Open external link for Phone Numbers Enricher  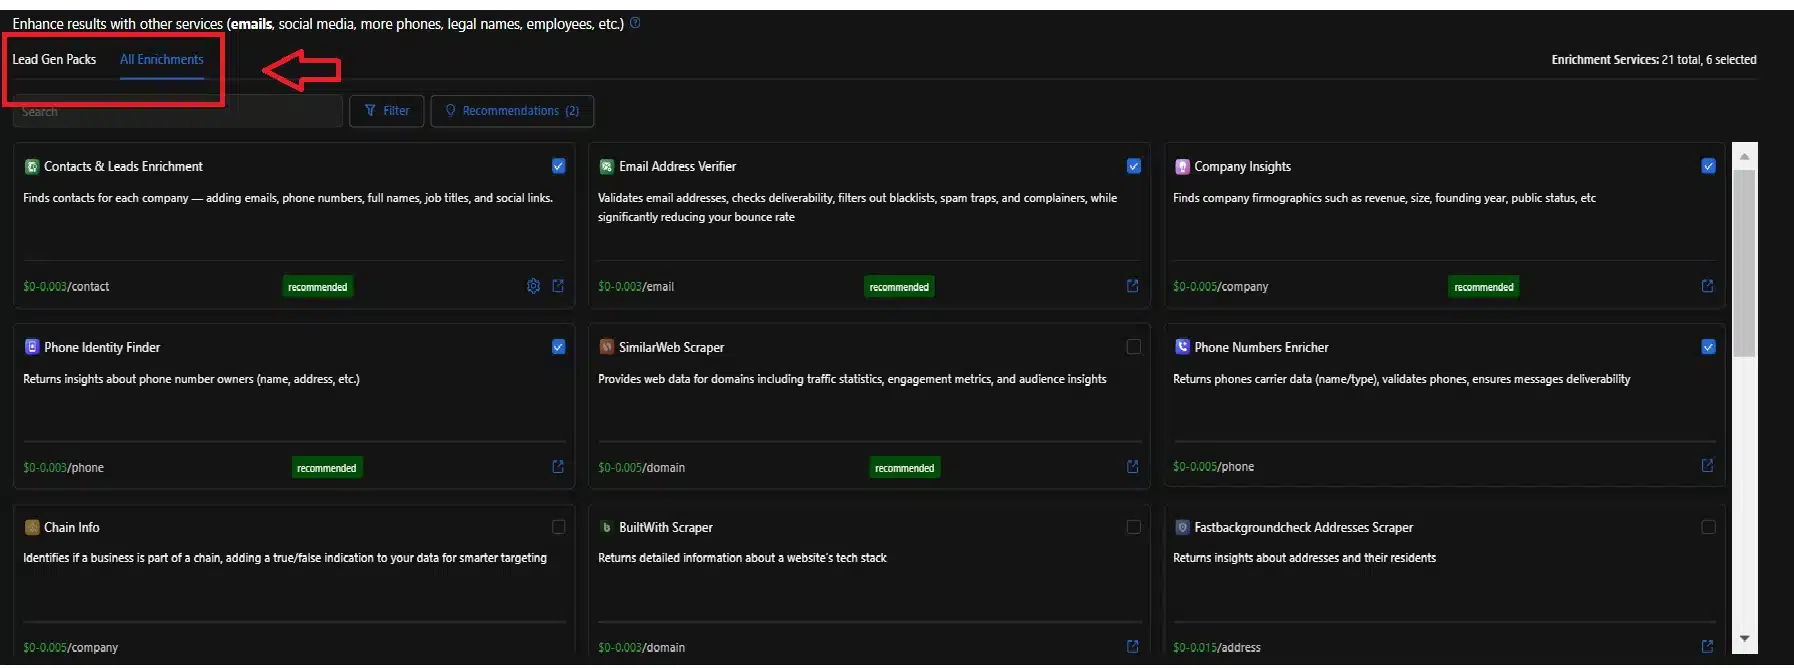(1707, 466)
